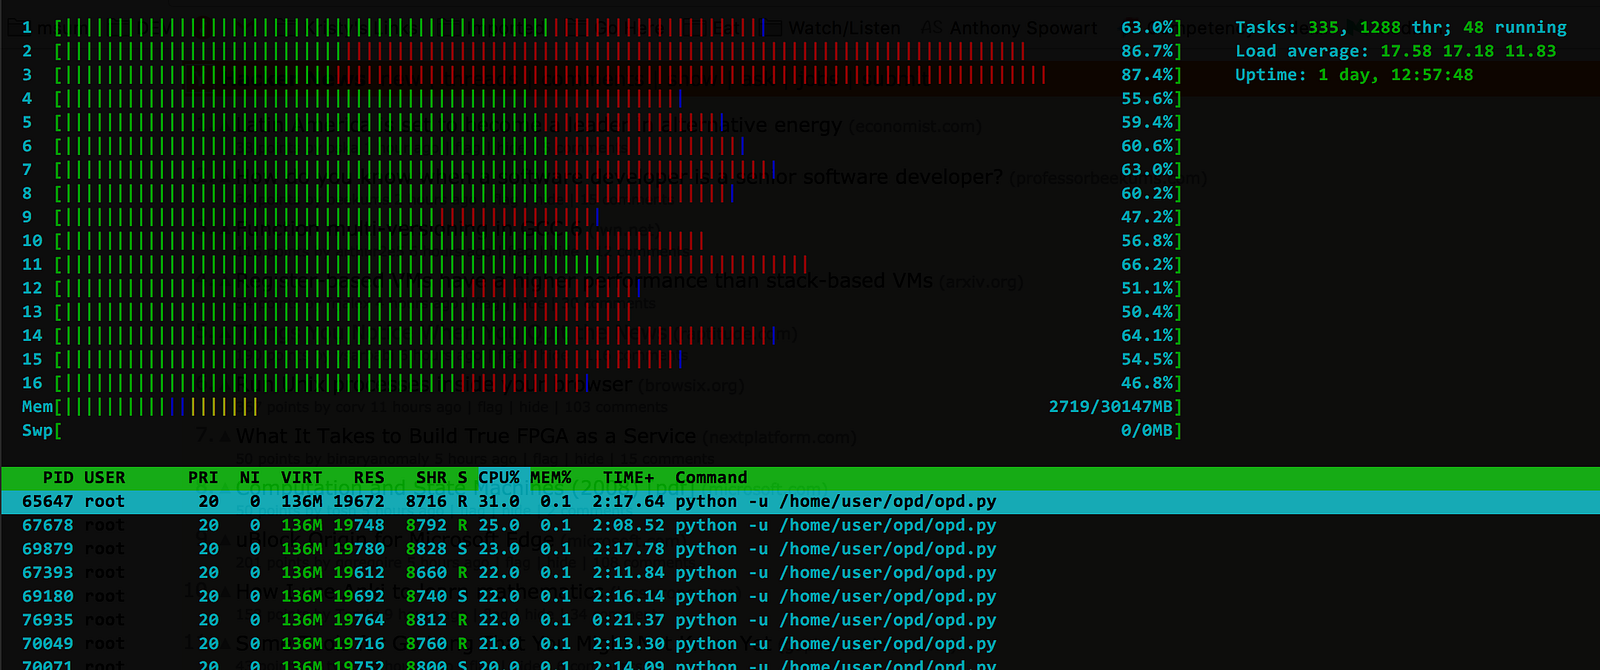Select the highlighted process row 65647
Image resolution: width=1600 pixels, height=670 pixels.
pyautogui.click(x=800, y=502)
